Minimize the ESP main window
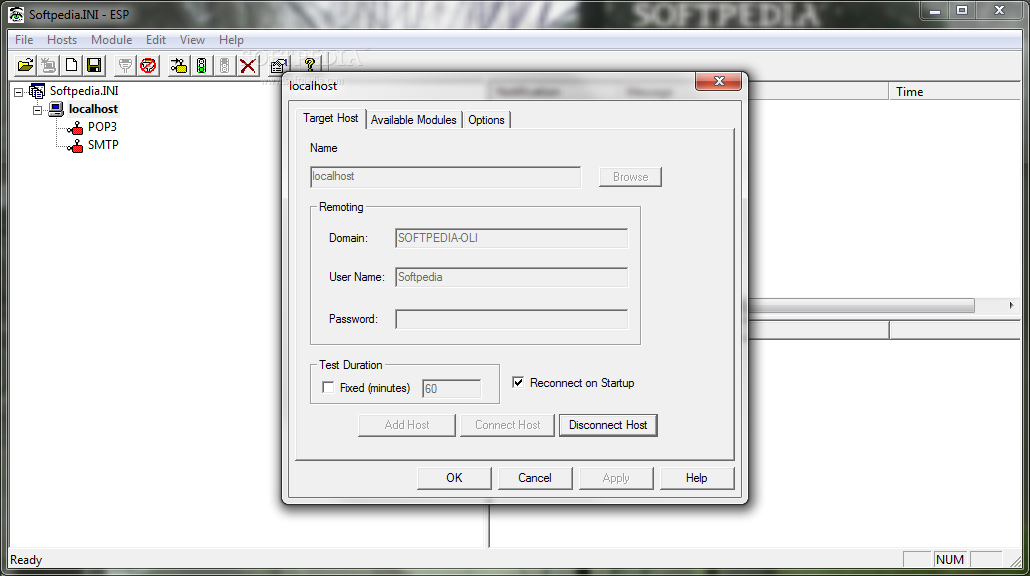Screen dimensions: 1030x576 (935, 11)
